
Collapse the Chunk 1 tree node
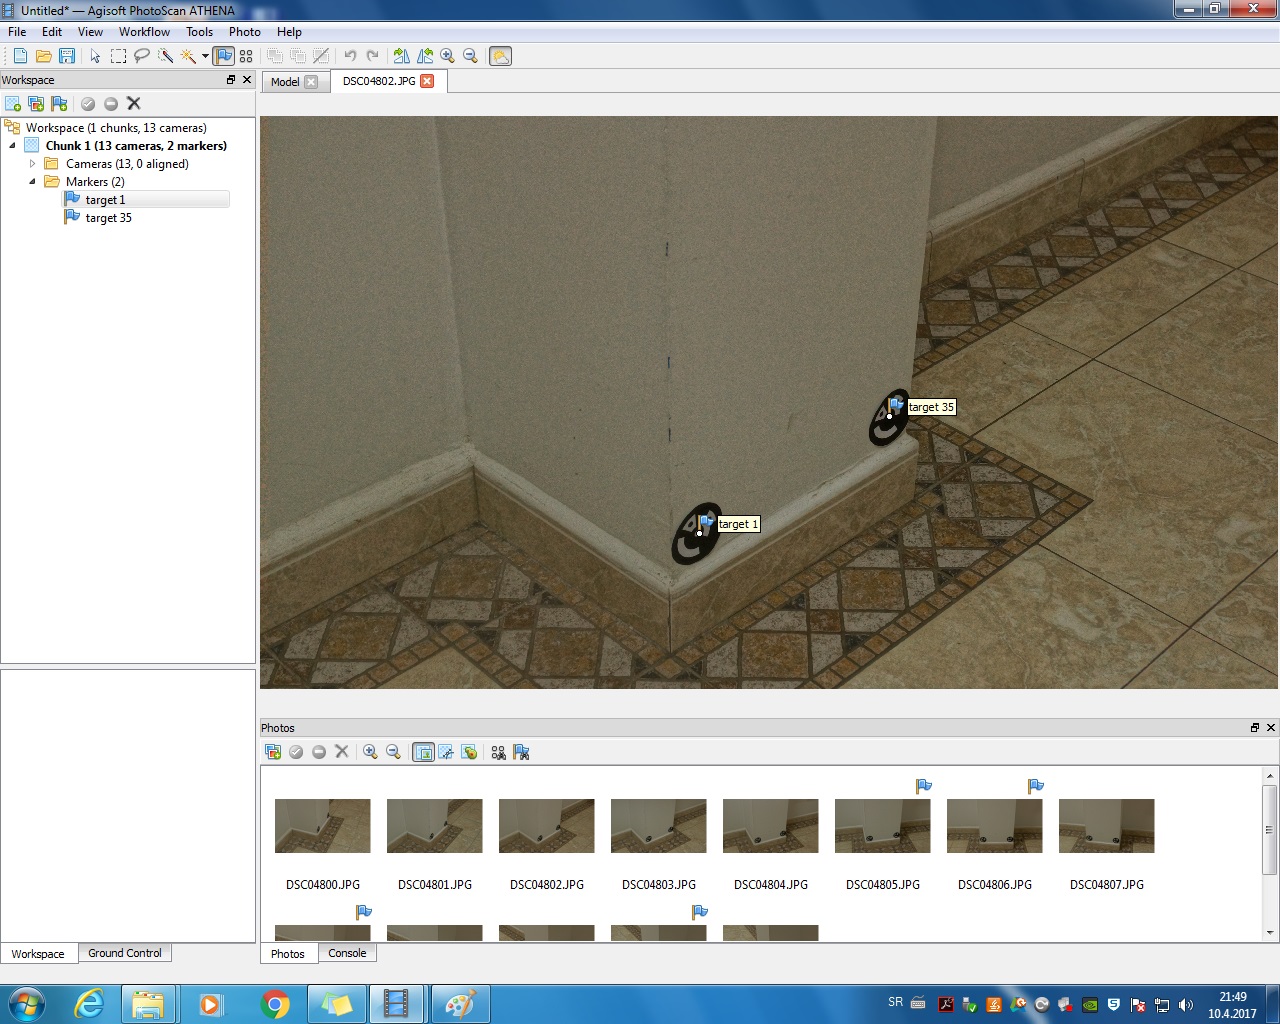(13, 146)
